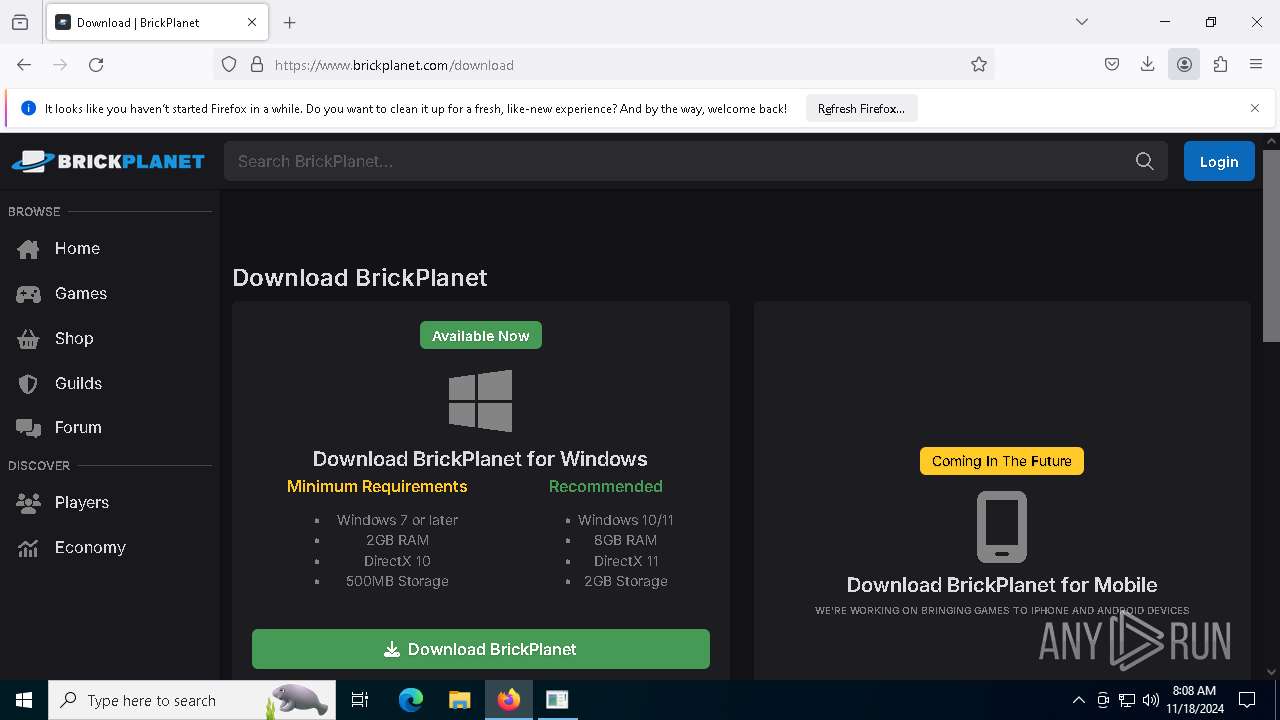Open Microsoft Edge from the taskbar
The width and height of the screenshot is (1280, 720).
point(411,700)
